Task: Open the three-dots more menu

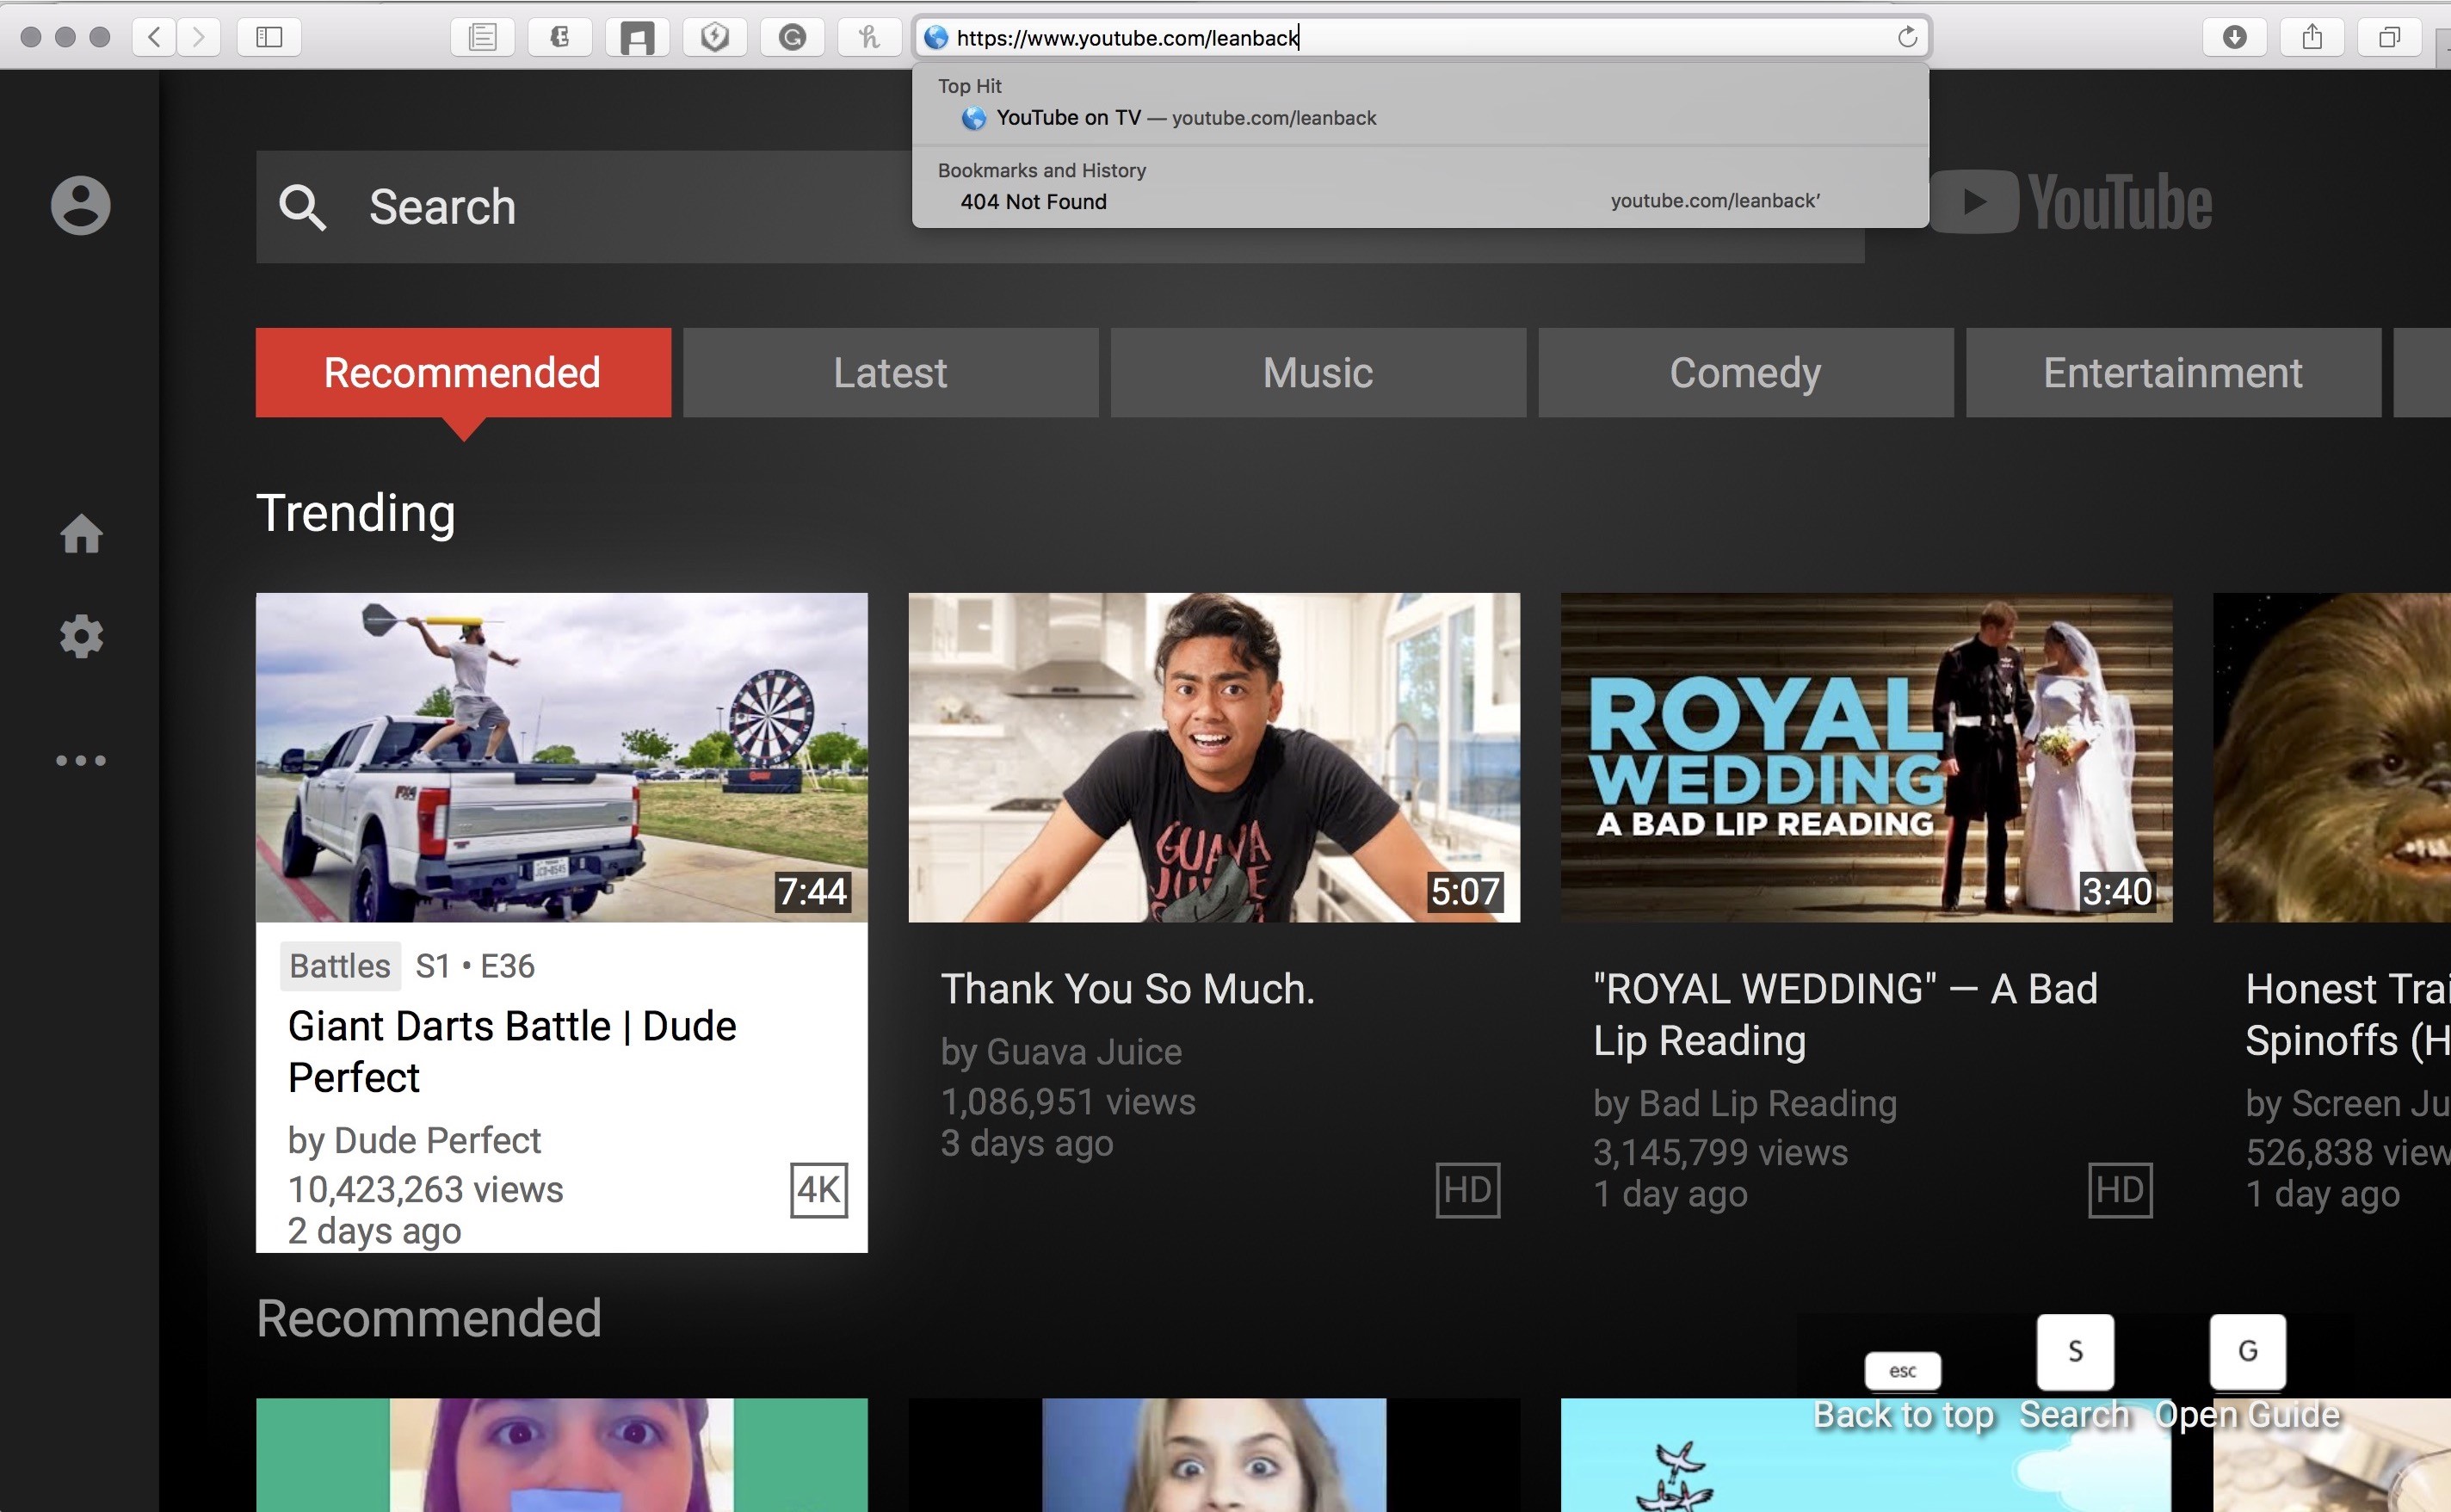Action: (x=81, y=760)
